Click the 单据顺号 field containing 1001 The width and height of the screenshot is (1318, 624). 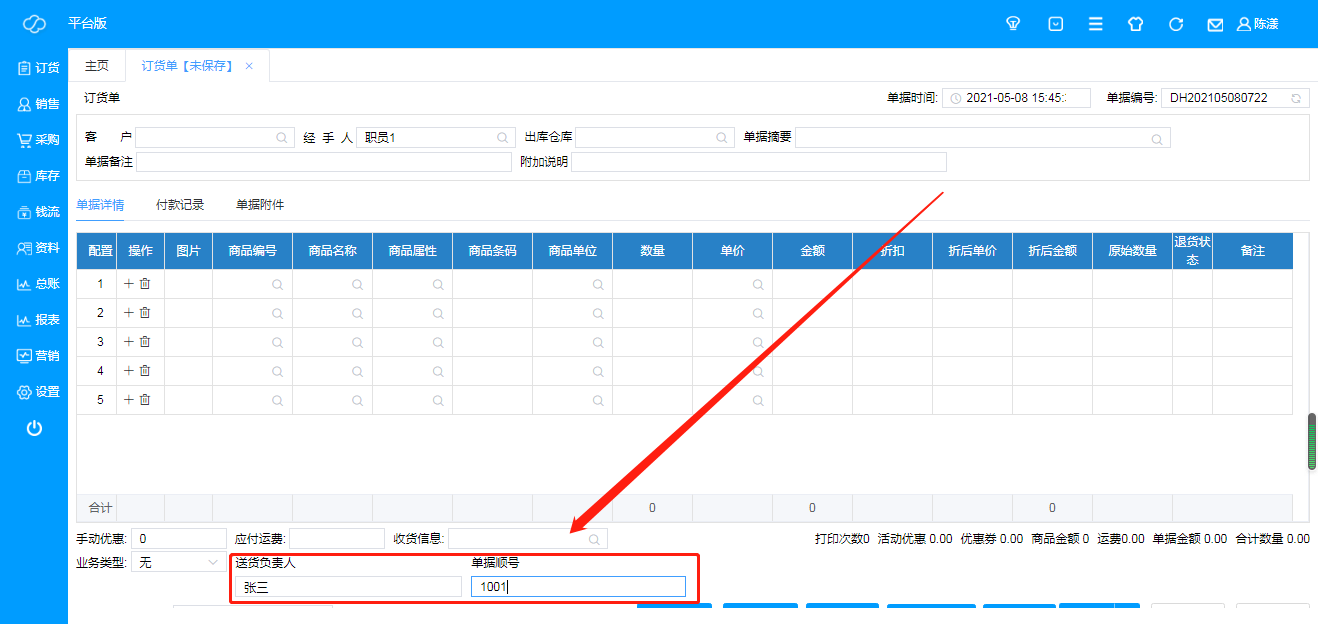(x=578, y=587)
